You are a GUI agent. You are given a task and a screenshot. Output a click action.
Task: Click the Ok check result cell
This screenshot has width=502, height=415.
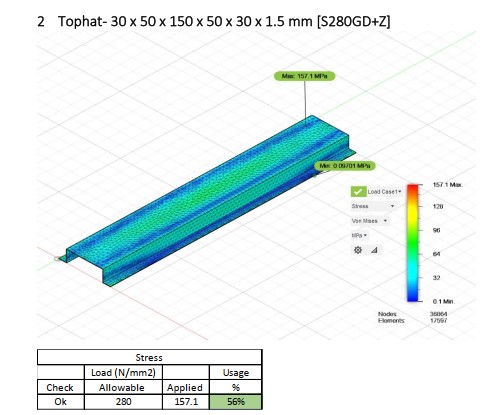tap(60, 402)
